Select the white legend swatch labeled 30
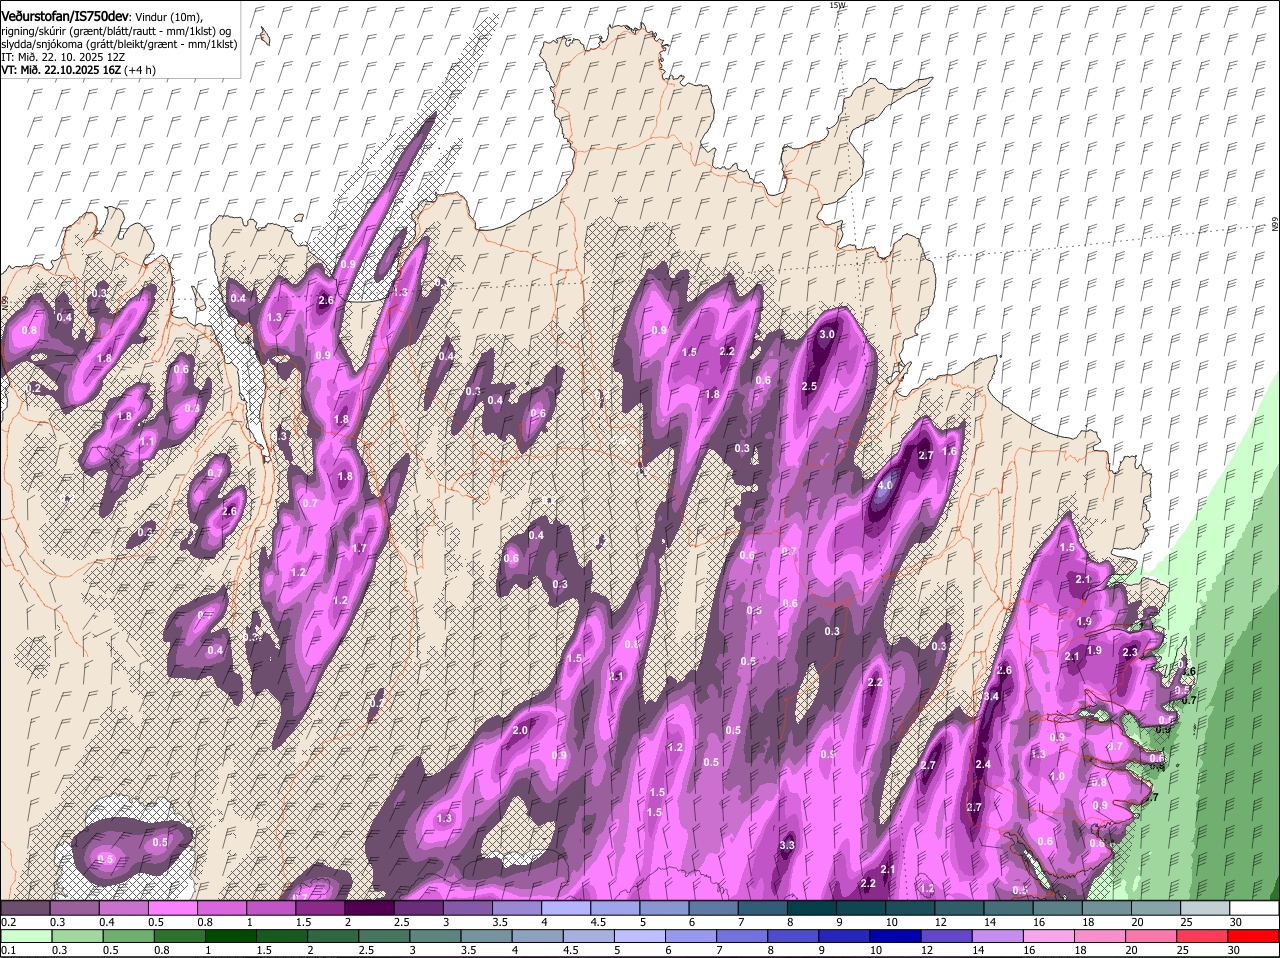1280x958 pixels. [x=1255, y=908]
